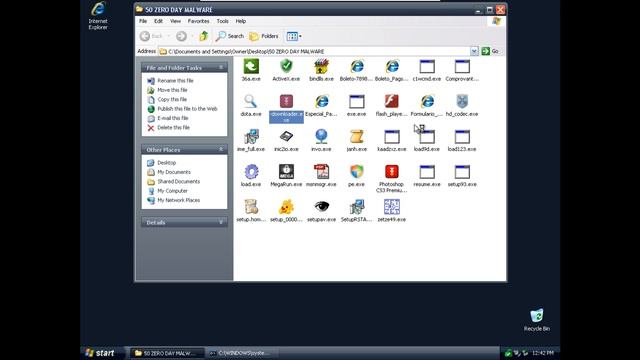Image resolution: width=640 pixels, height=360 pixels.
Task: Select the pe.exe Windows shield icon
Action: point(357,172)
